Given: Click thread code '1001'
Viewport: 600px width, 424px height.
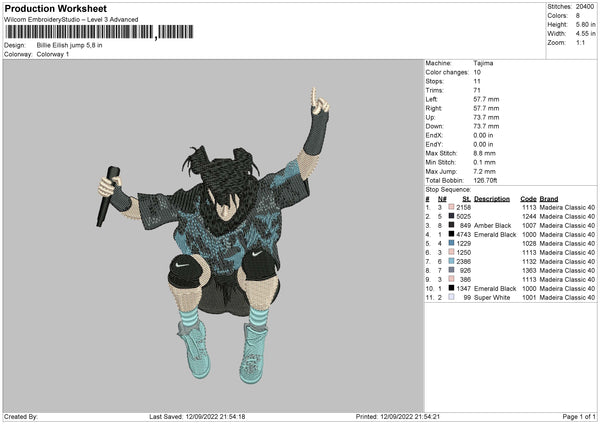Looking at the screenshot, I should 529,297.
